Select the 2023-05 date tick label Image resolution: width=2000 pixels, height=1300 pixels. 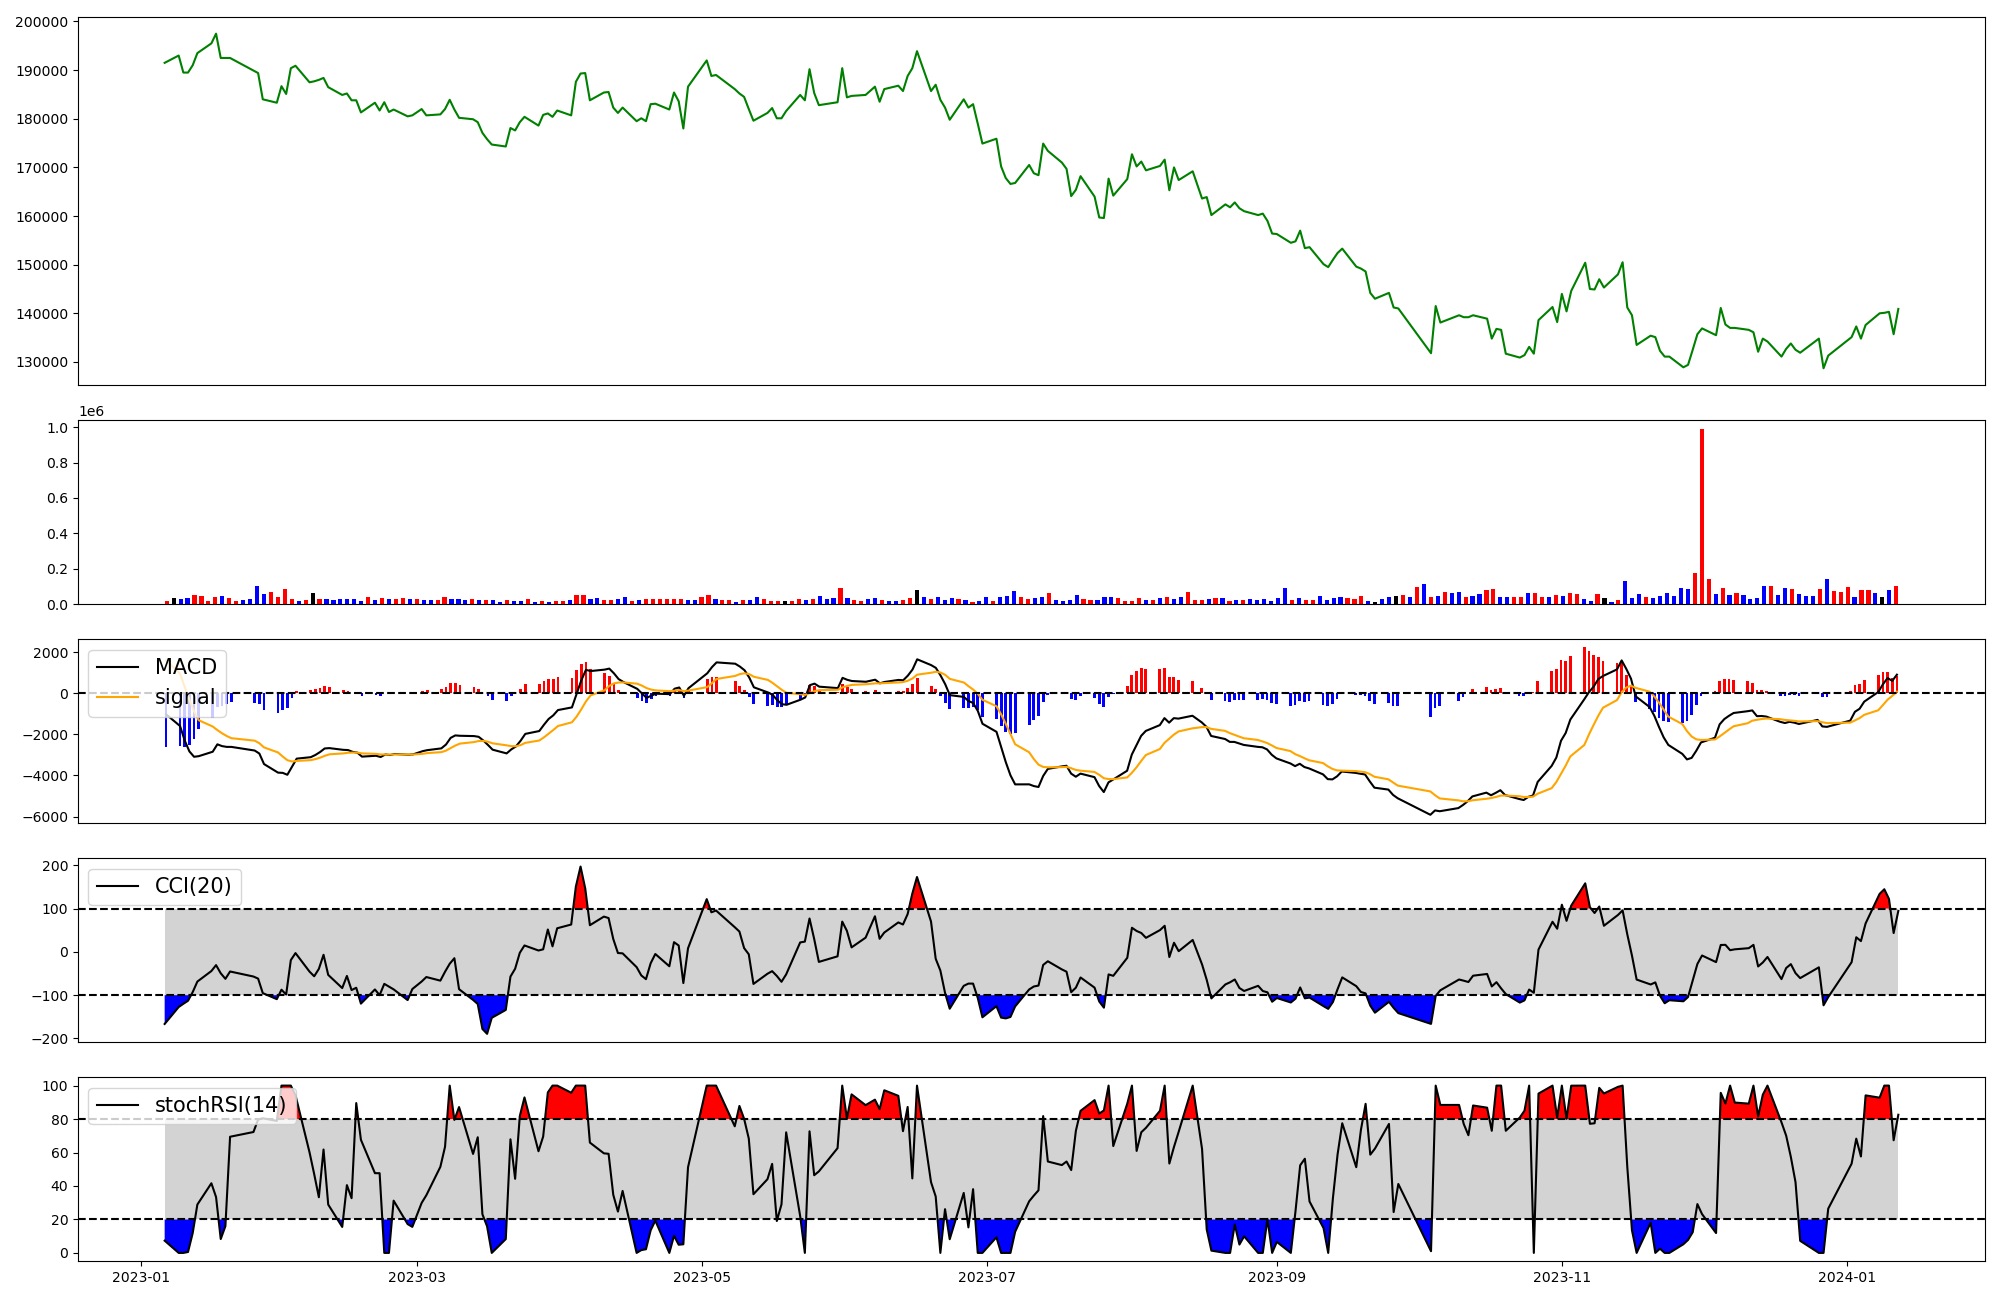[702, 1277]
